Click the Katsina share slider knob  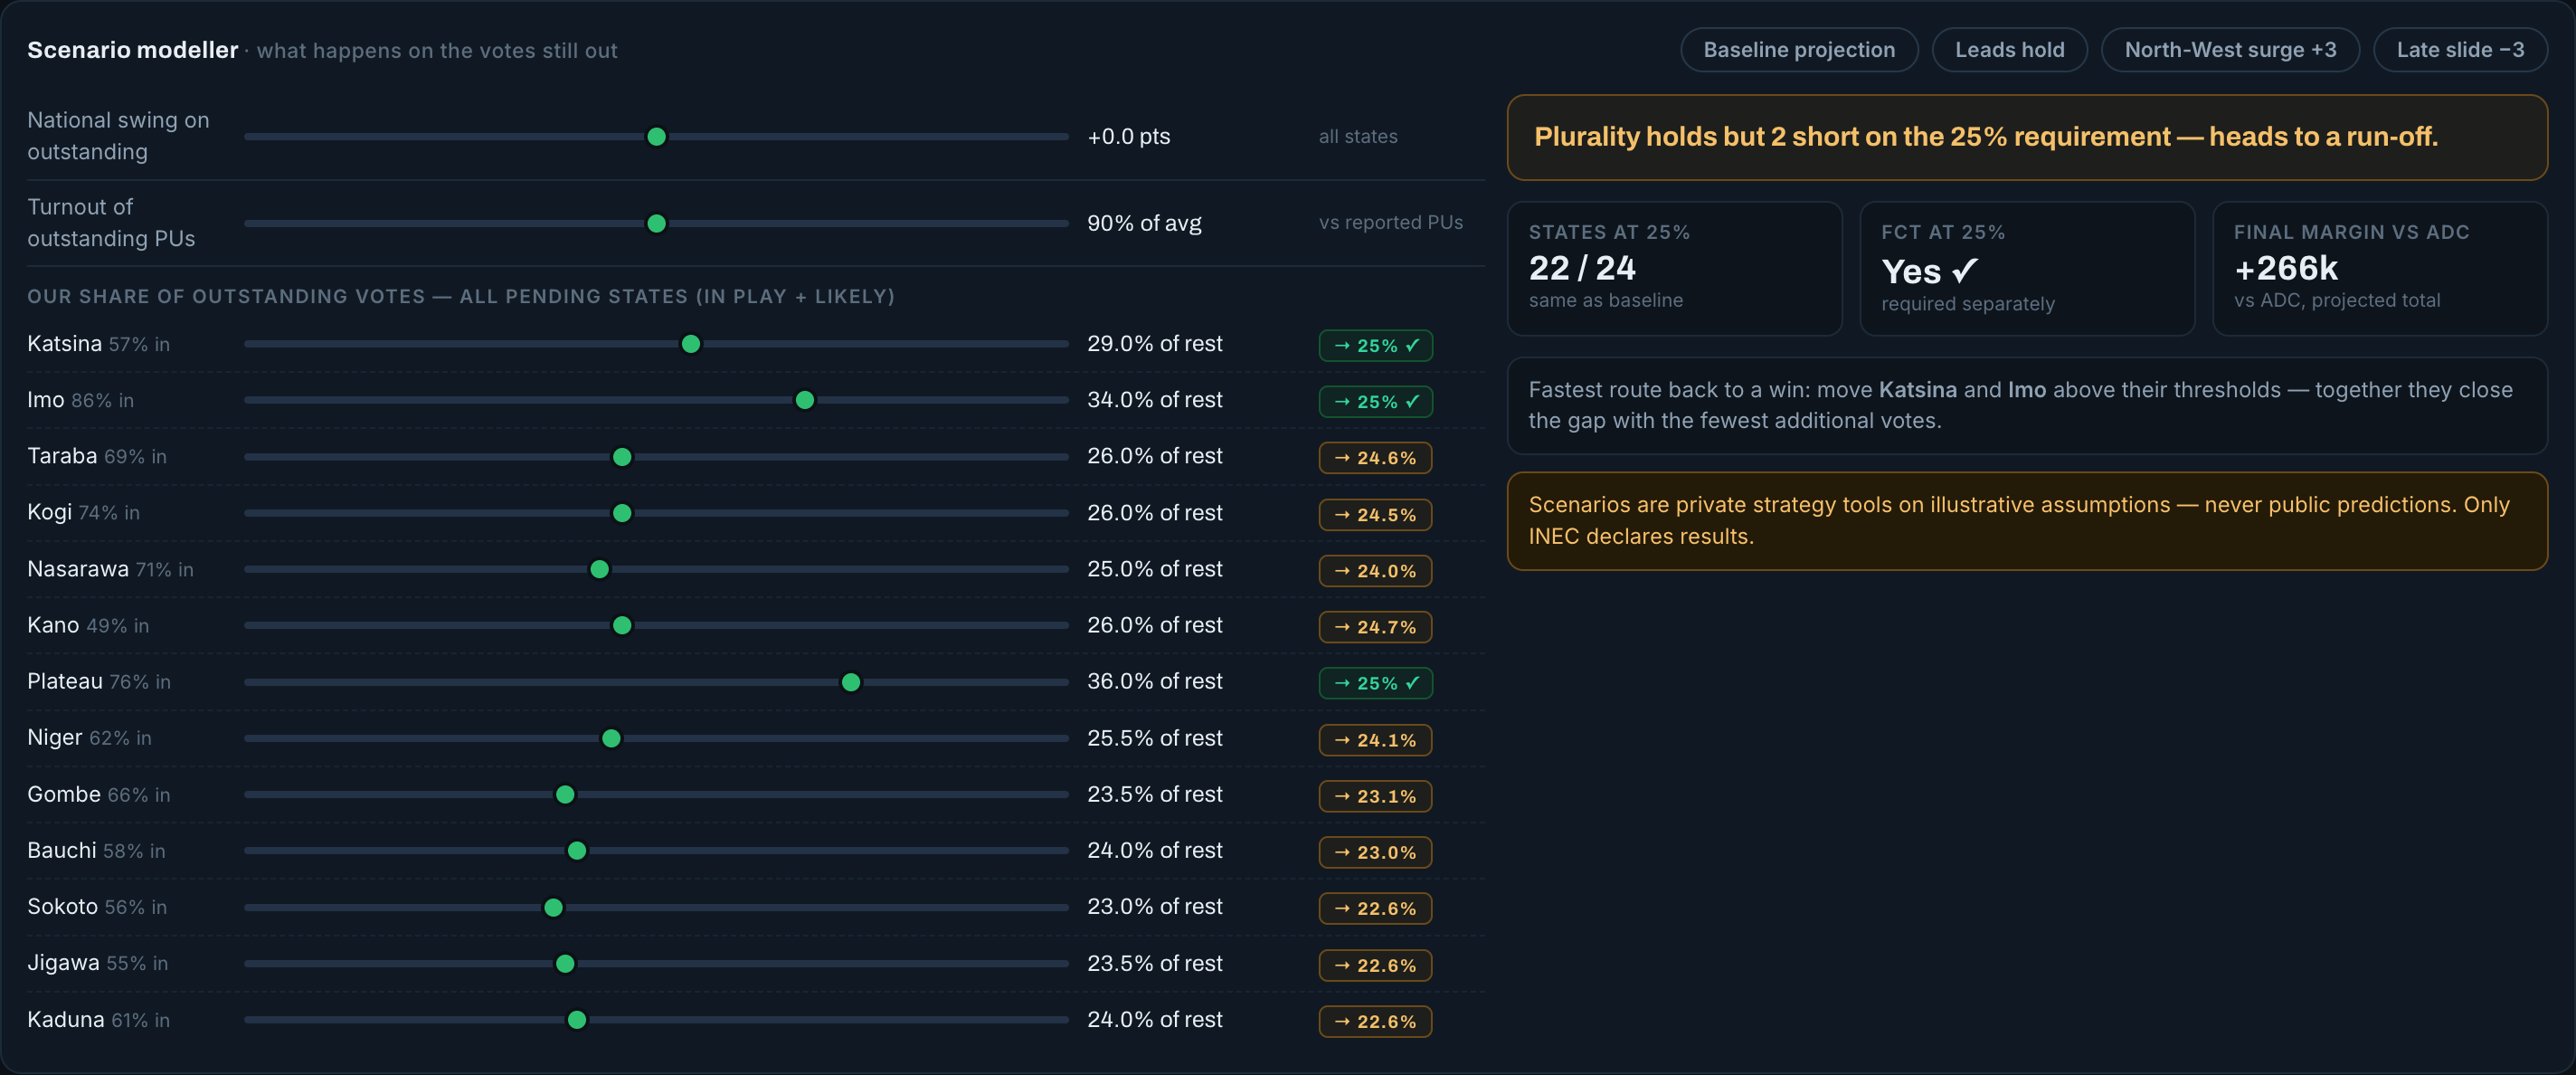tap(690, 344)
